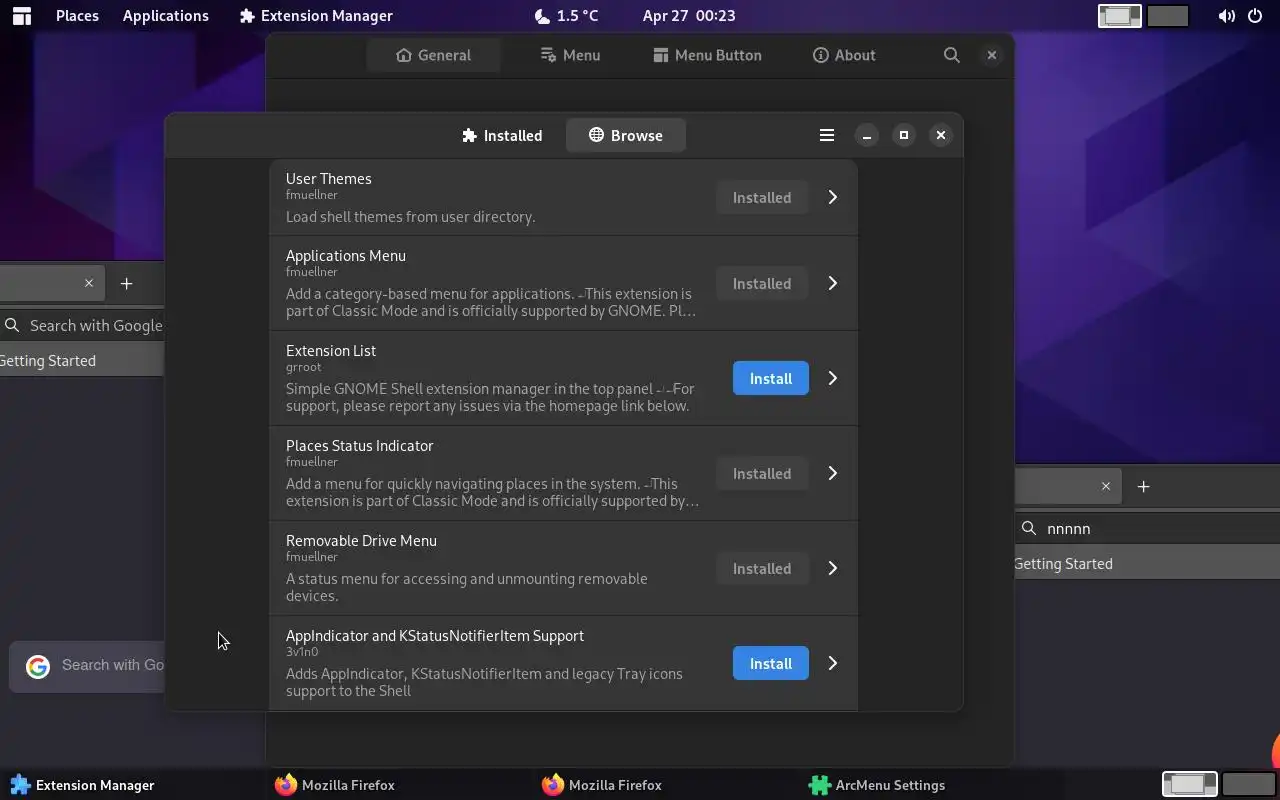This screenshot has width=1280, height=800.
Task: Click Getting Started bookmark in right Firefox
Action: coord(1063,563)
